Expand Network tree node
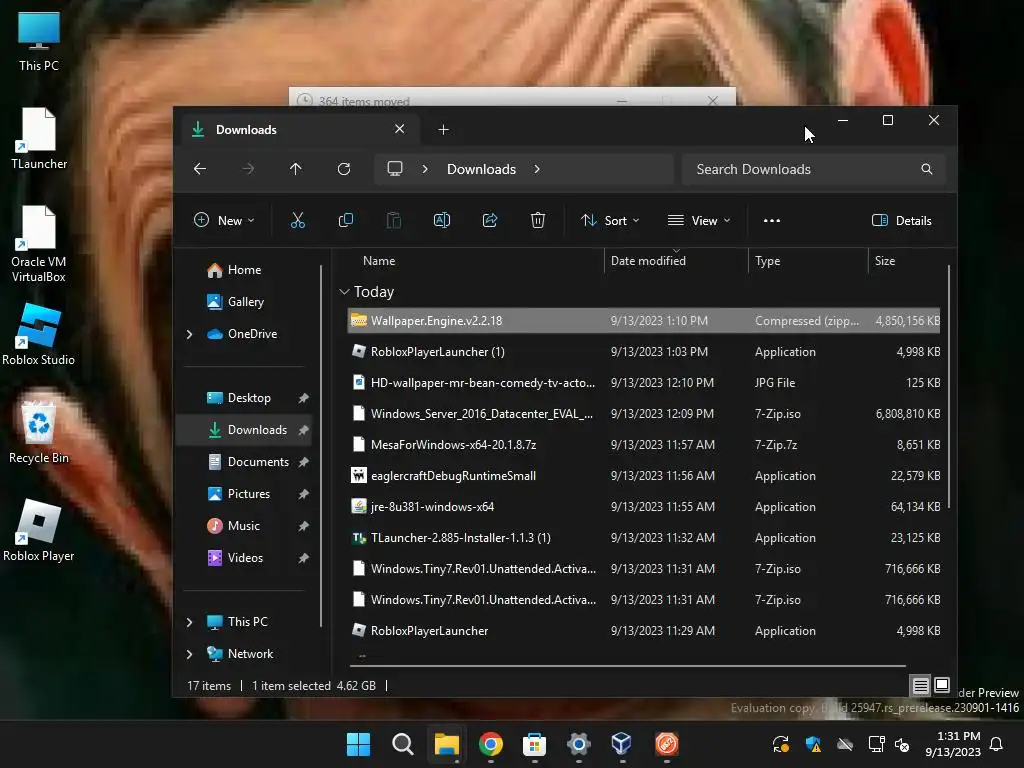Image resolution: width=1024 pixels, height=768 pixels. (189, 654)
